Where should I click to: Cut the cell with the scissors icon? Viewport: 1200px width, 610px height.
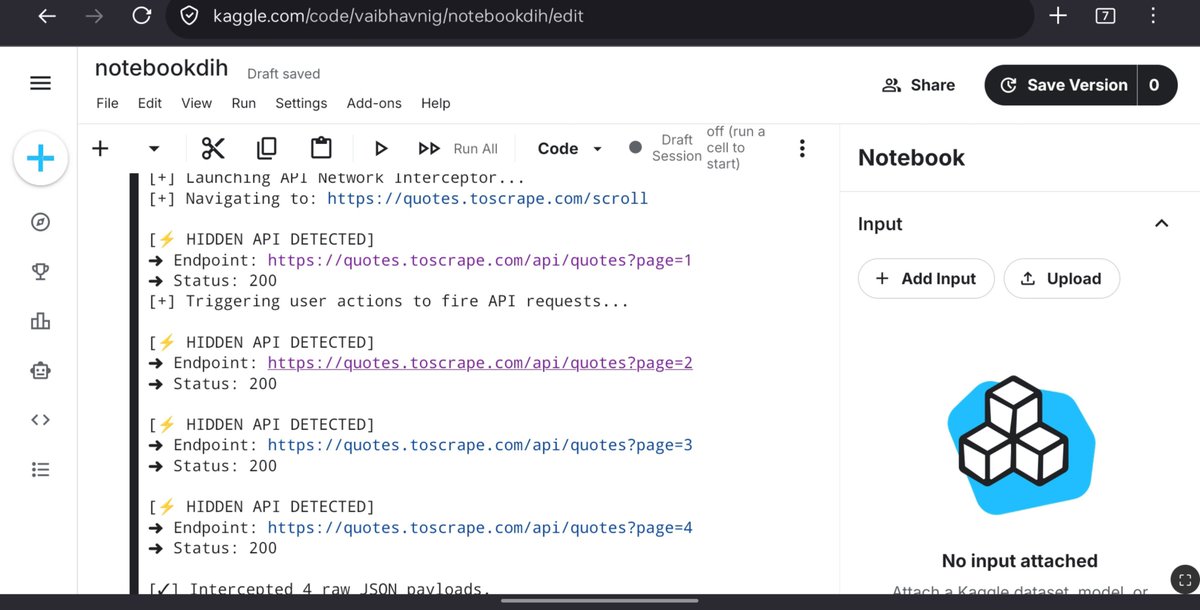(213, 148)
